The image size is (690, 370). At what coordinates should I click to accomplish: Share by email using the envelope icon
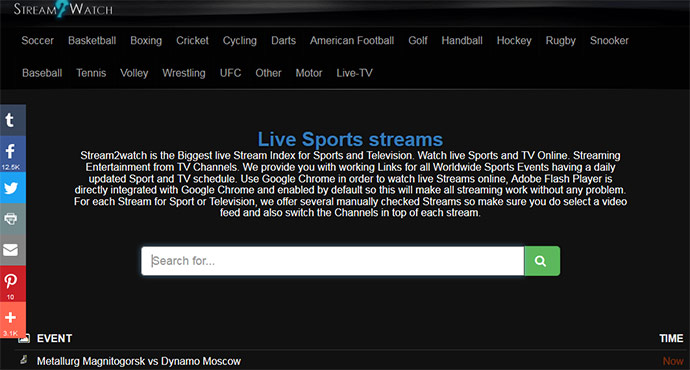pos(13,250)
